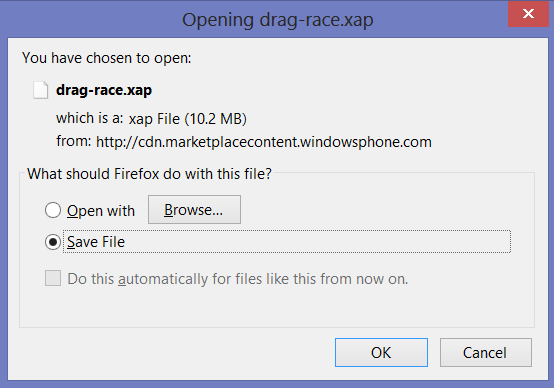
Task: Dismiss the dialog with Cancel
Action: 485,352
